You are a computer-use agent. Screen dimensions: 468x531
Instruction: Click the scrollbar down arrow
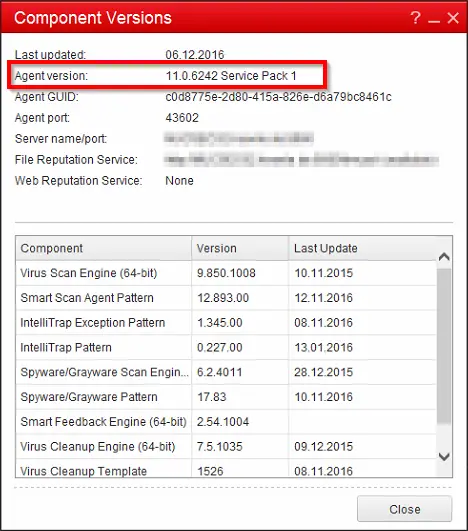click(444, 456)
